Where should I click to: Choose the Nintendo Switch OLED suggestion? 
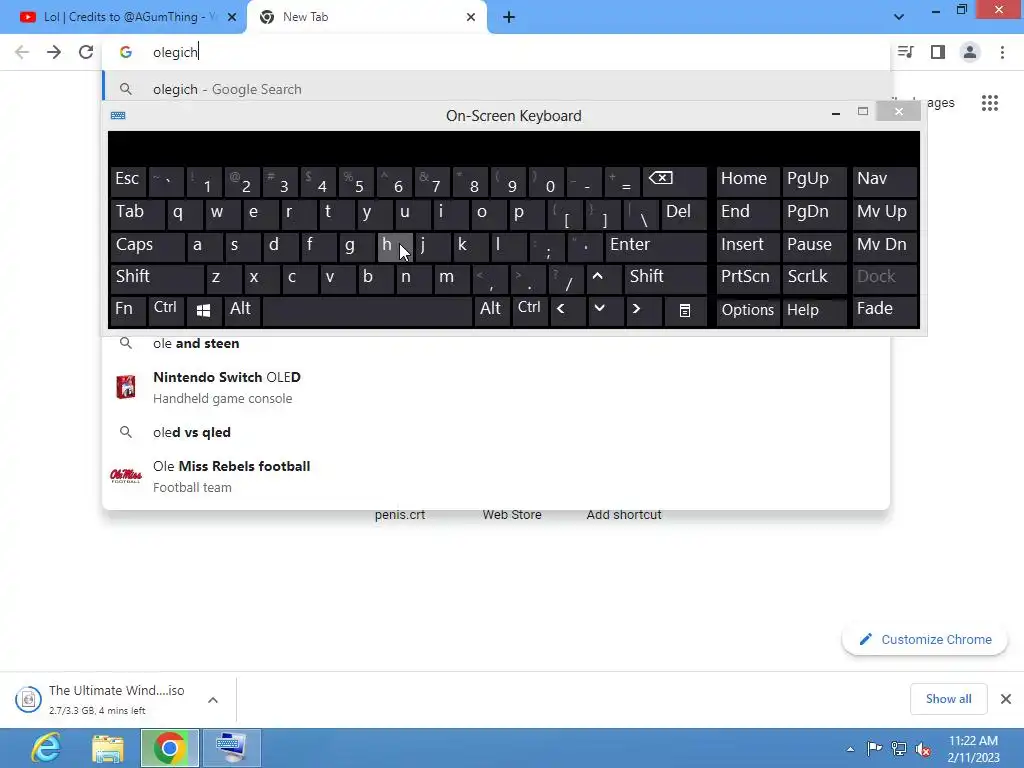(496, 387)
